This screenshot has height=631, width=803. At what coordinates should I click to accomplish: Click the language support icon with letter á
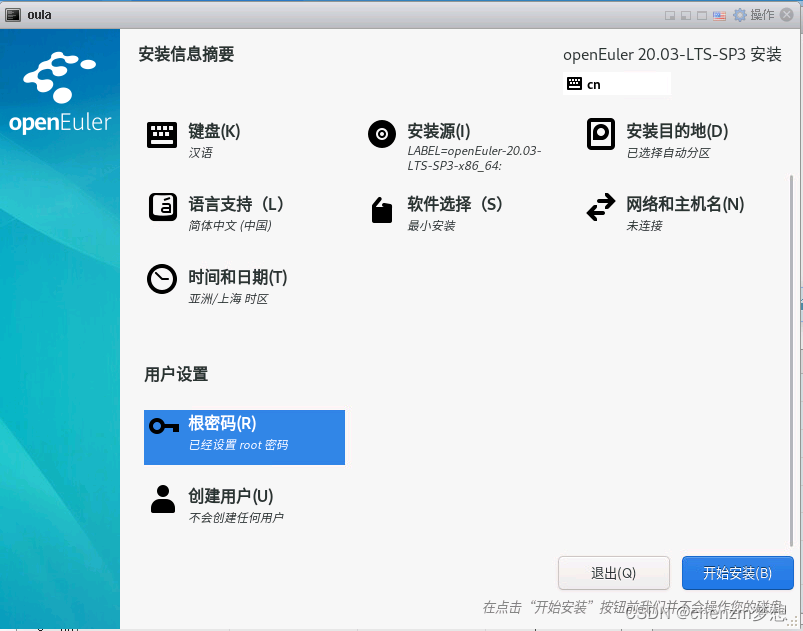pos(163,207)
